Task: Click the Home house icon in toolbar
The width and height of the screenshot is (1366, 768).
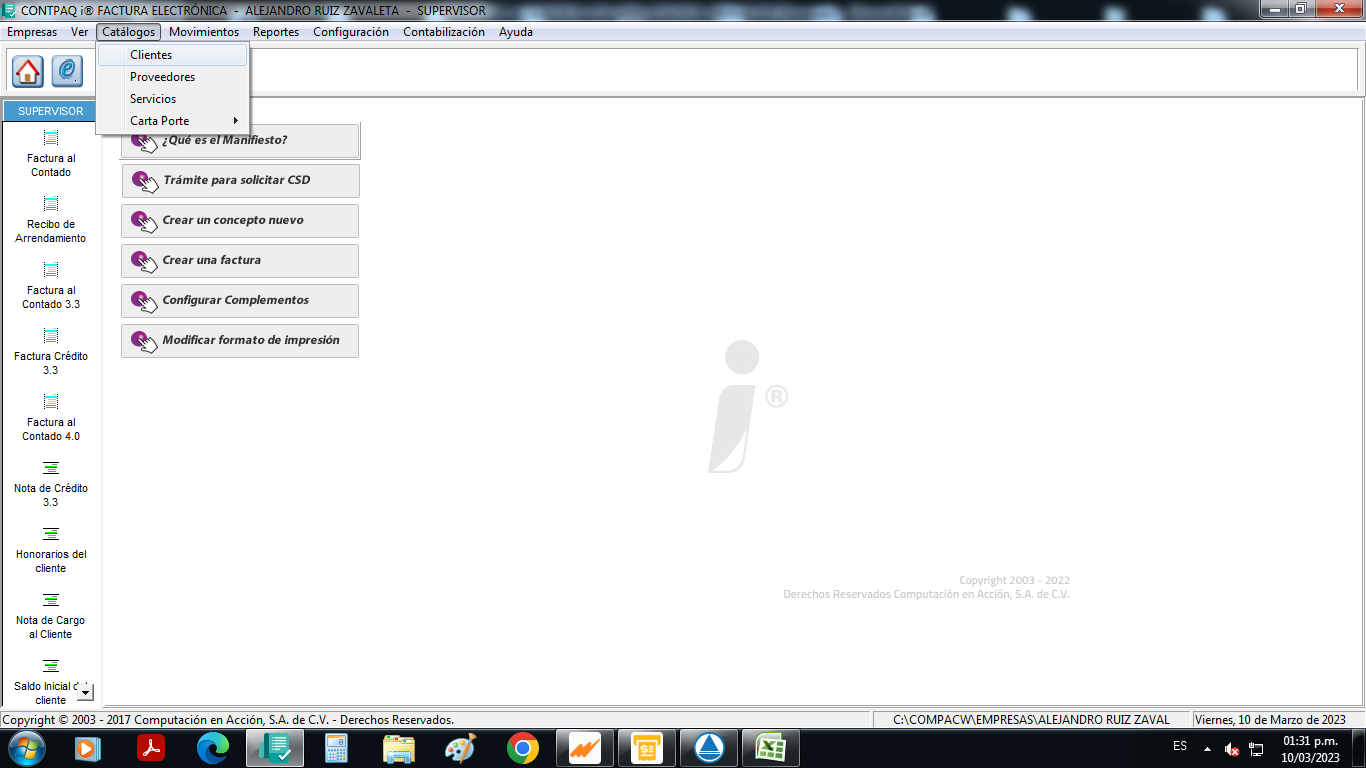Action: [28, 71]
